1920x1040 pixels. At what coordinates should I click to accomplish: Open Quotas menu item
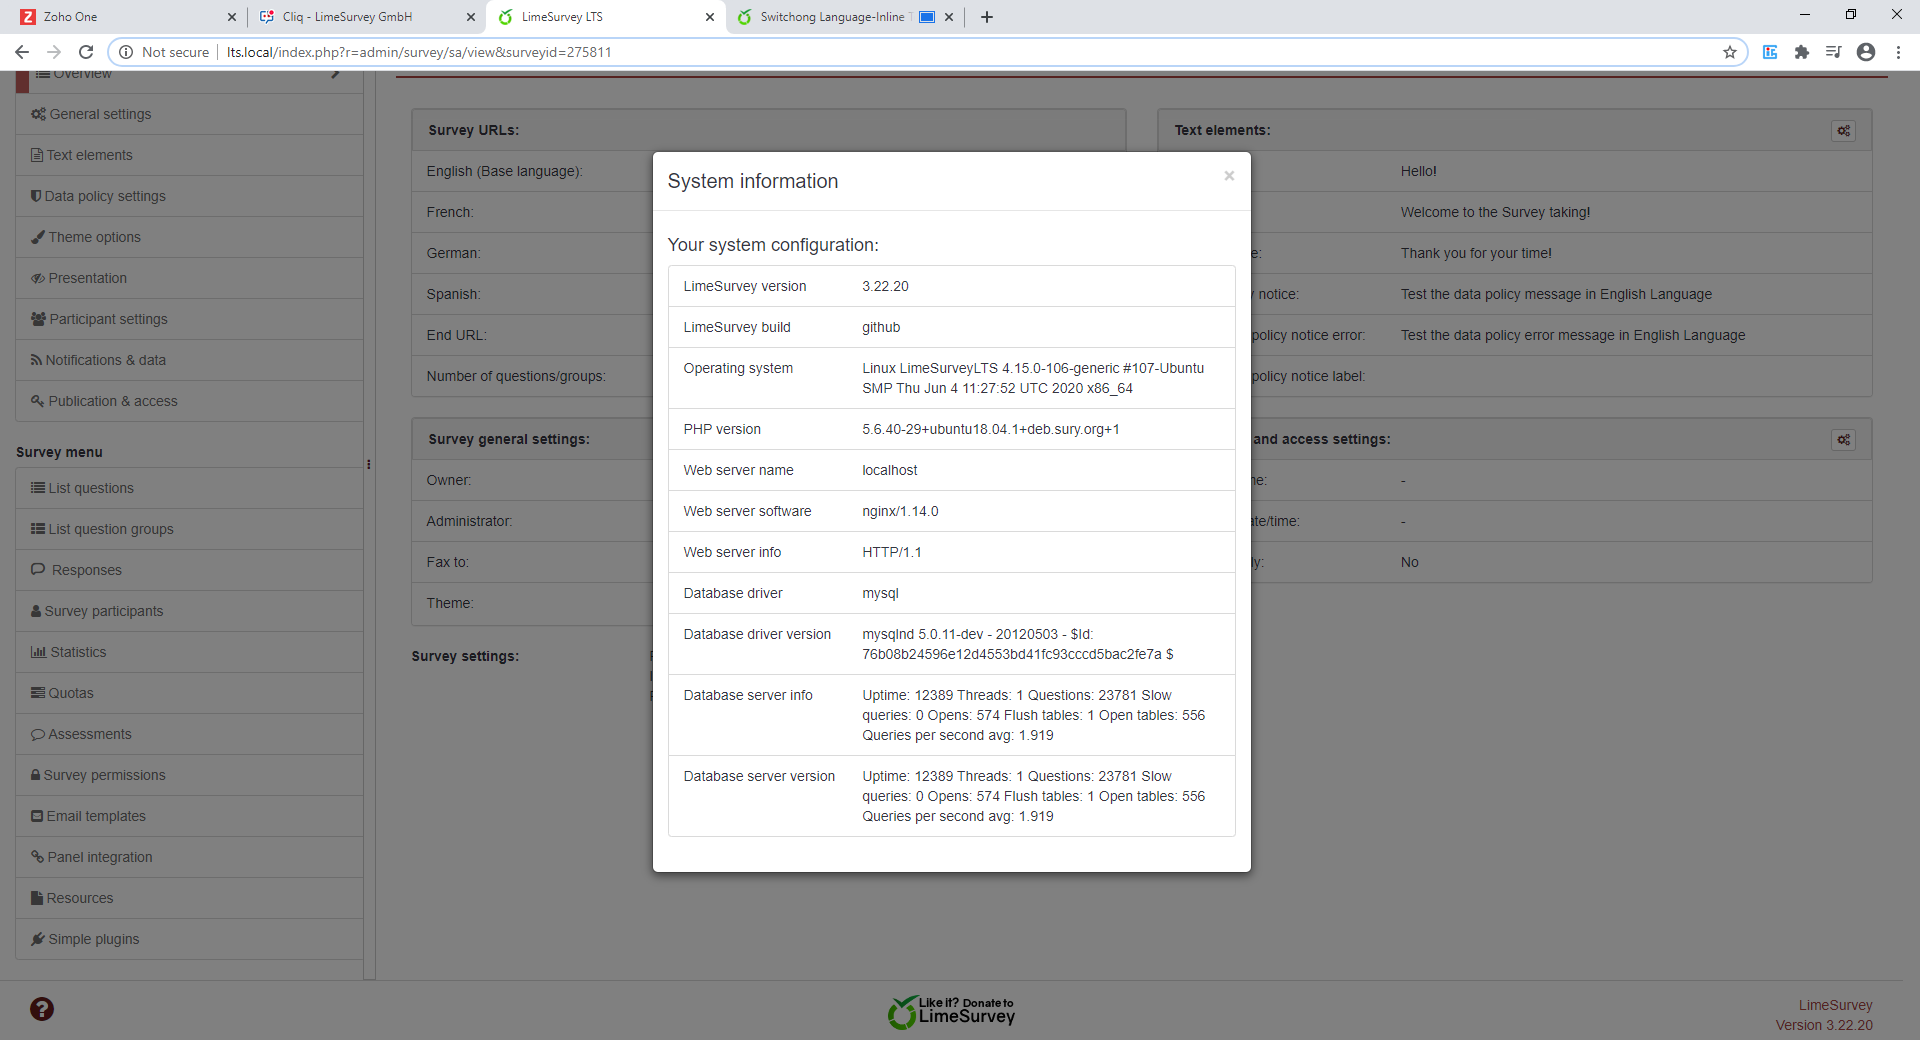189,693
